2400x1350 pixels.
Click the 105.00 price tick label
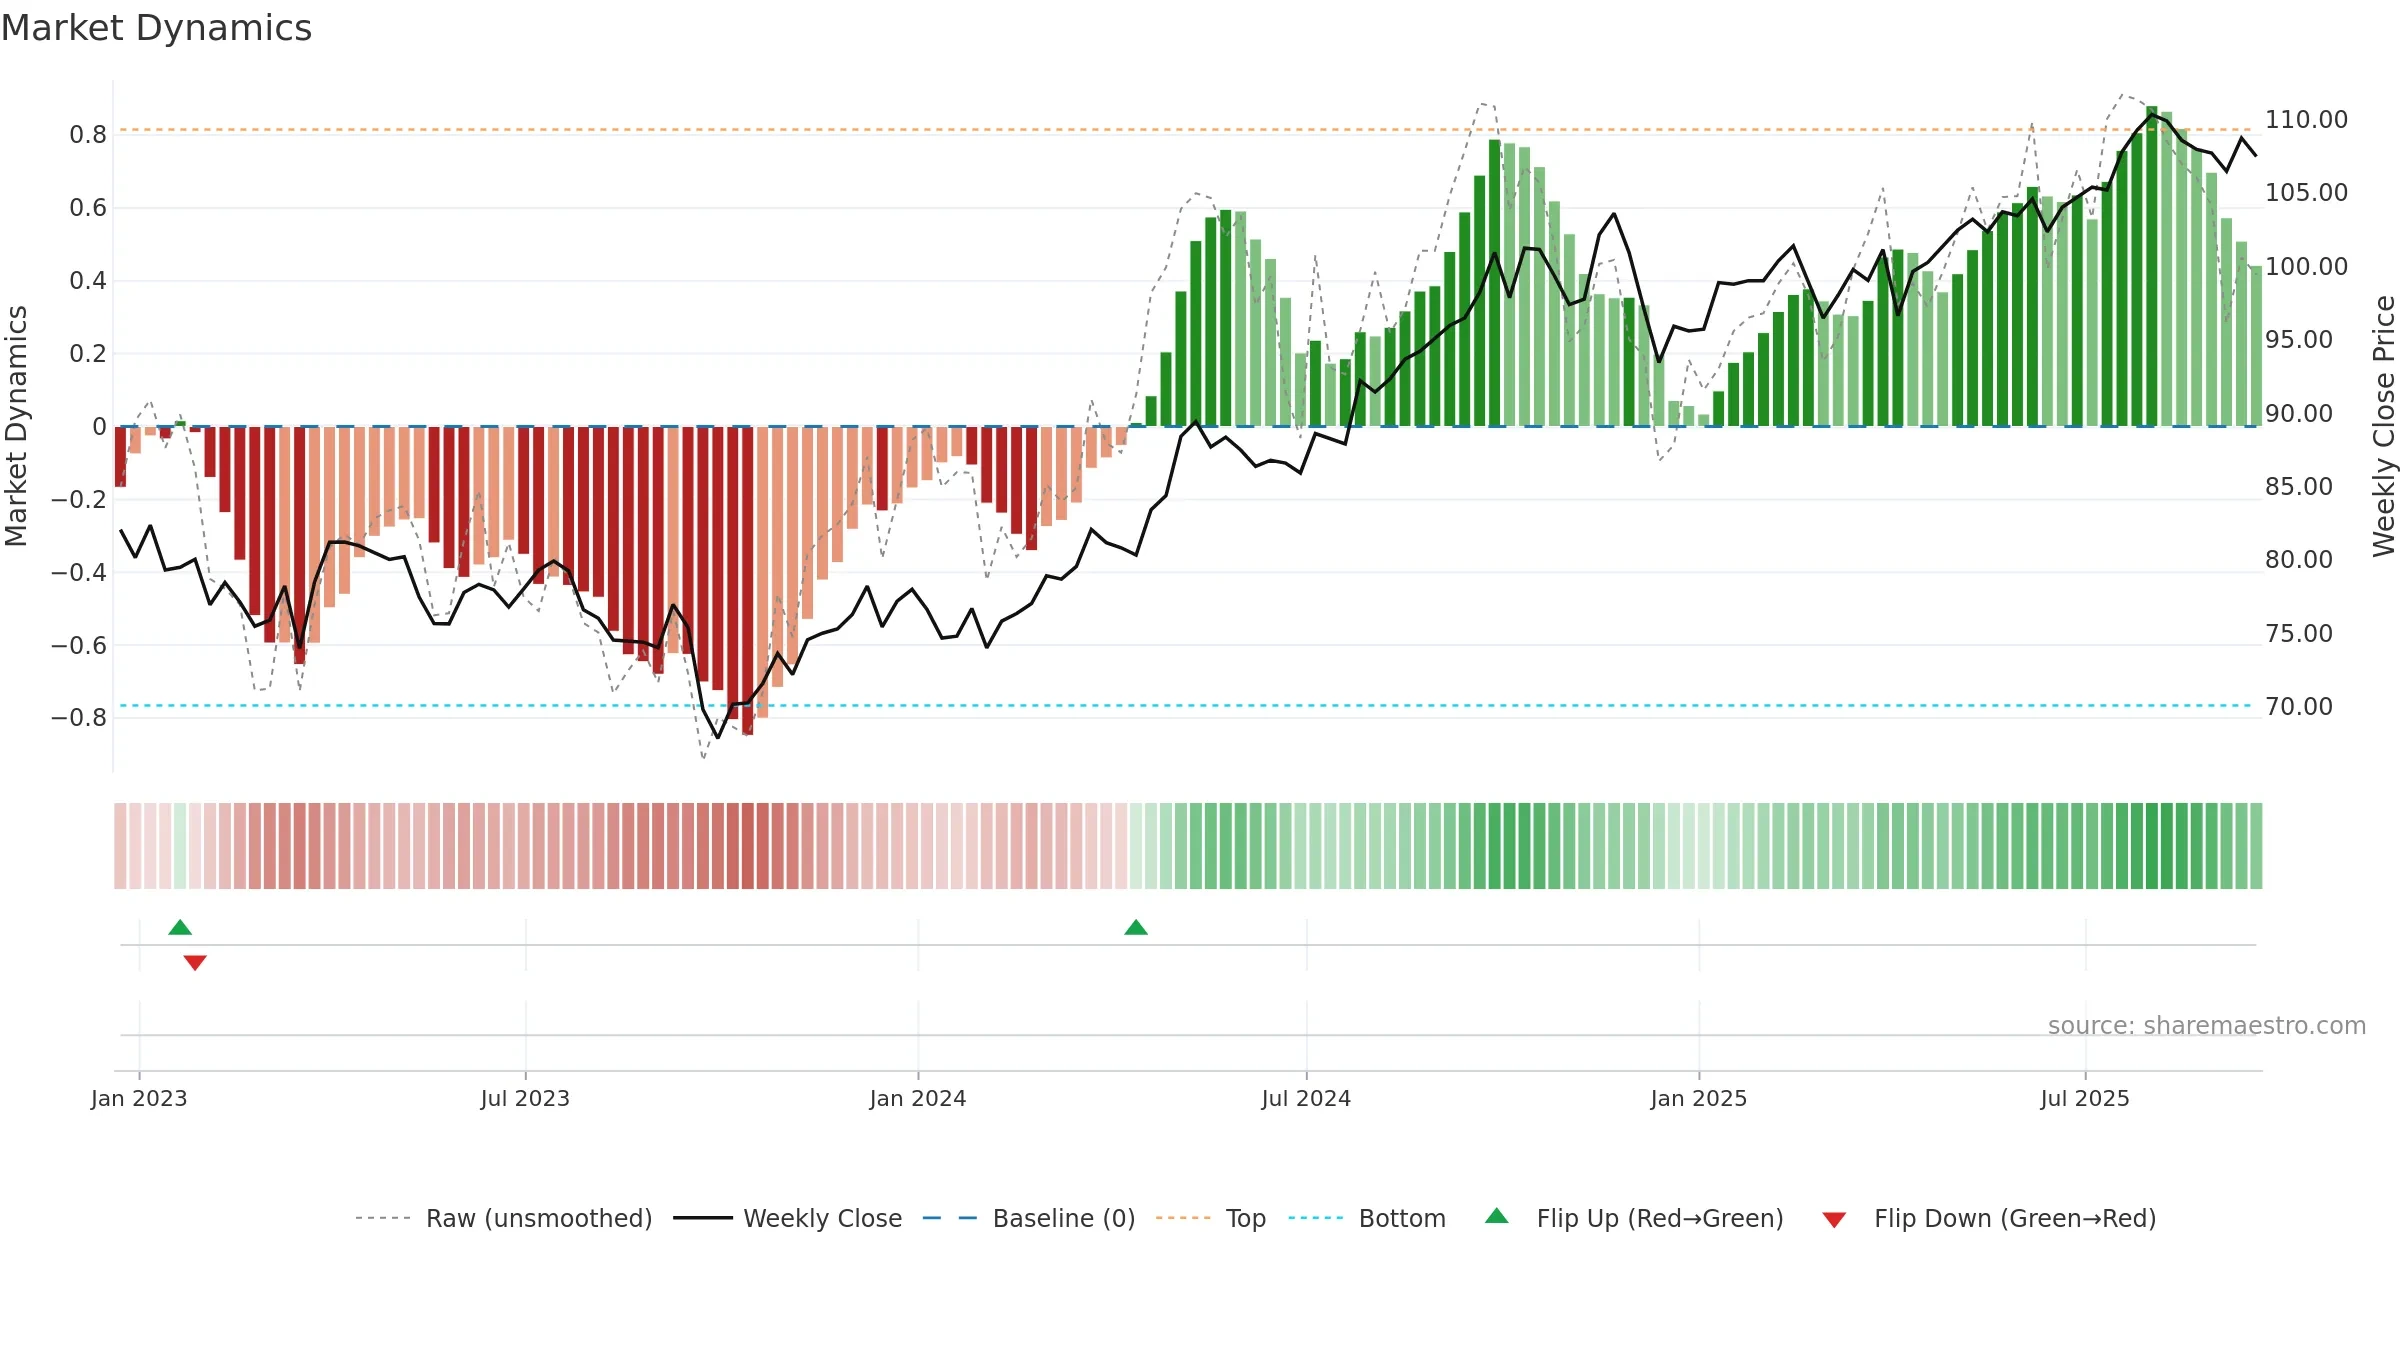pos(2306,192)
